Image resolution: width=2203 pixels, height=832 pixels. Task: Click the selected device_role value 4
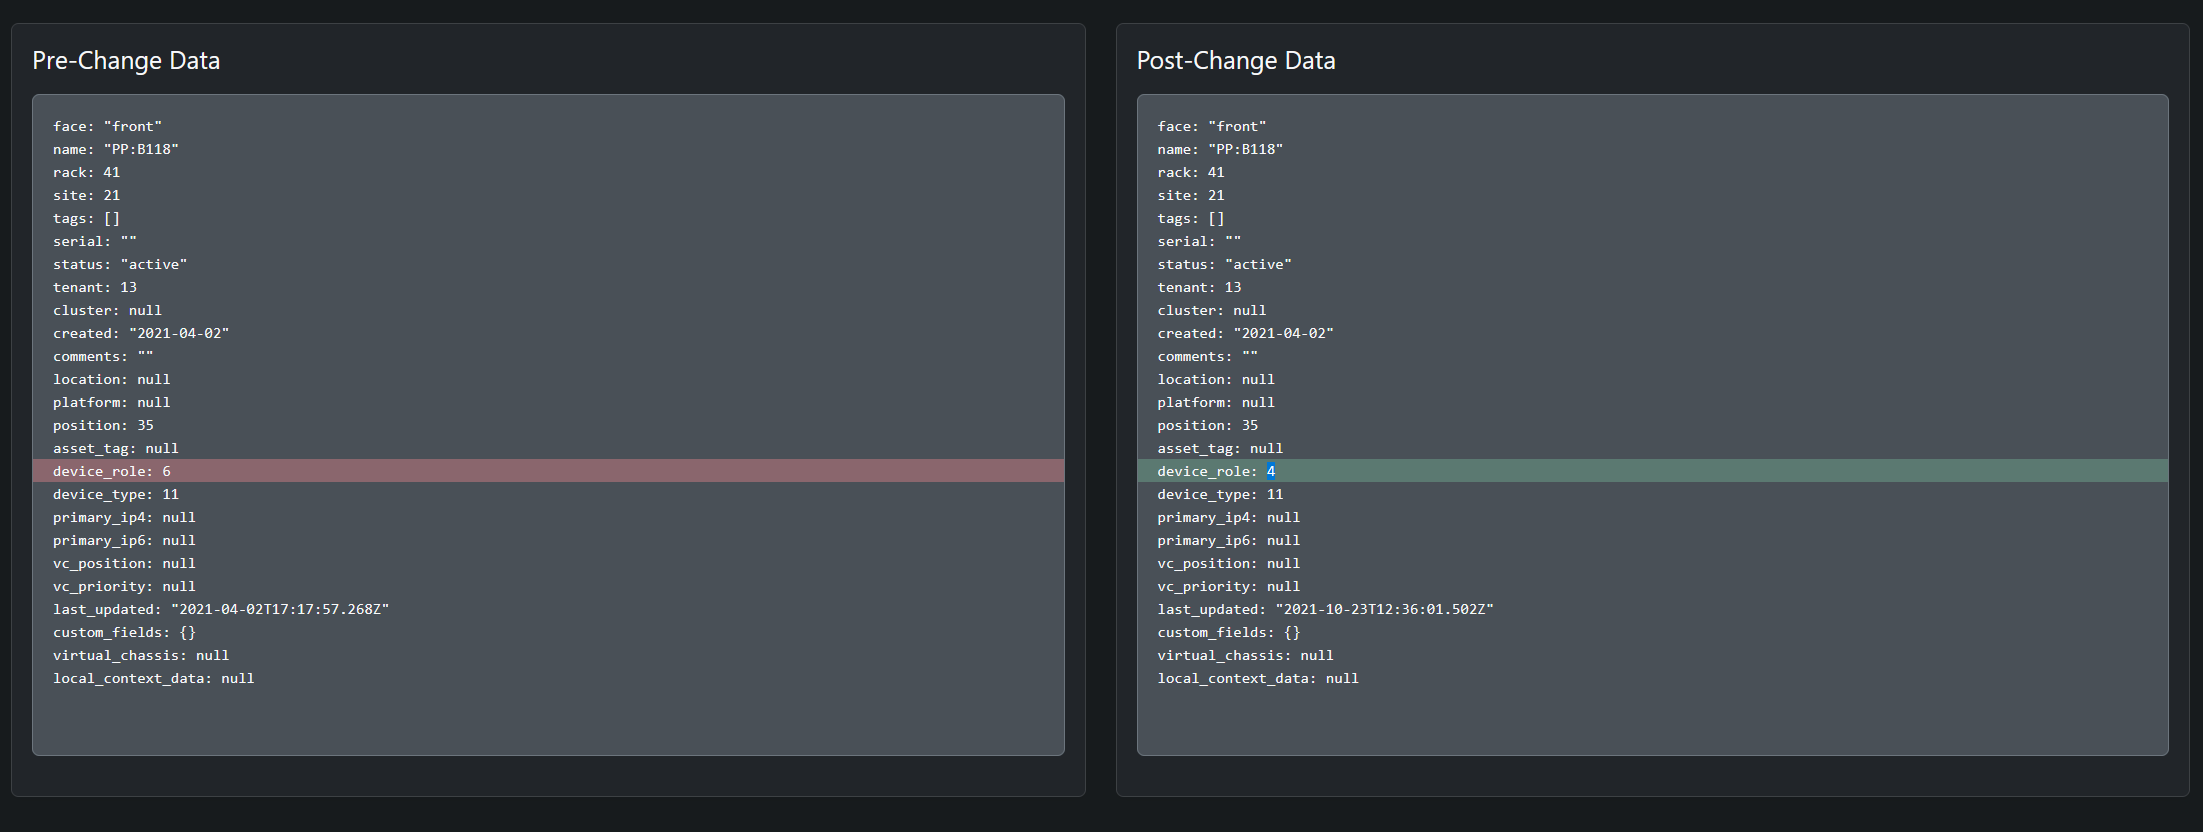coord(1271,471)
